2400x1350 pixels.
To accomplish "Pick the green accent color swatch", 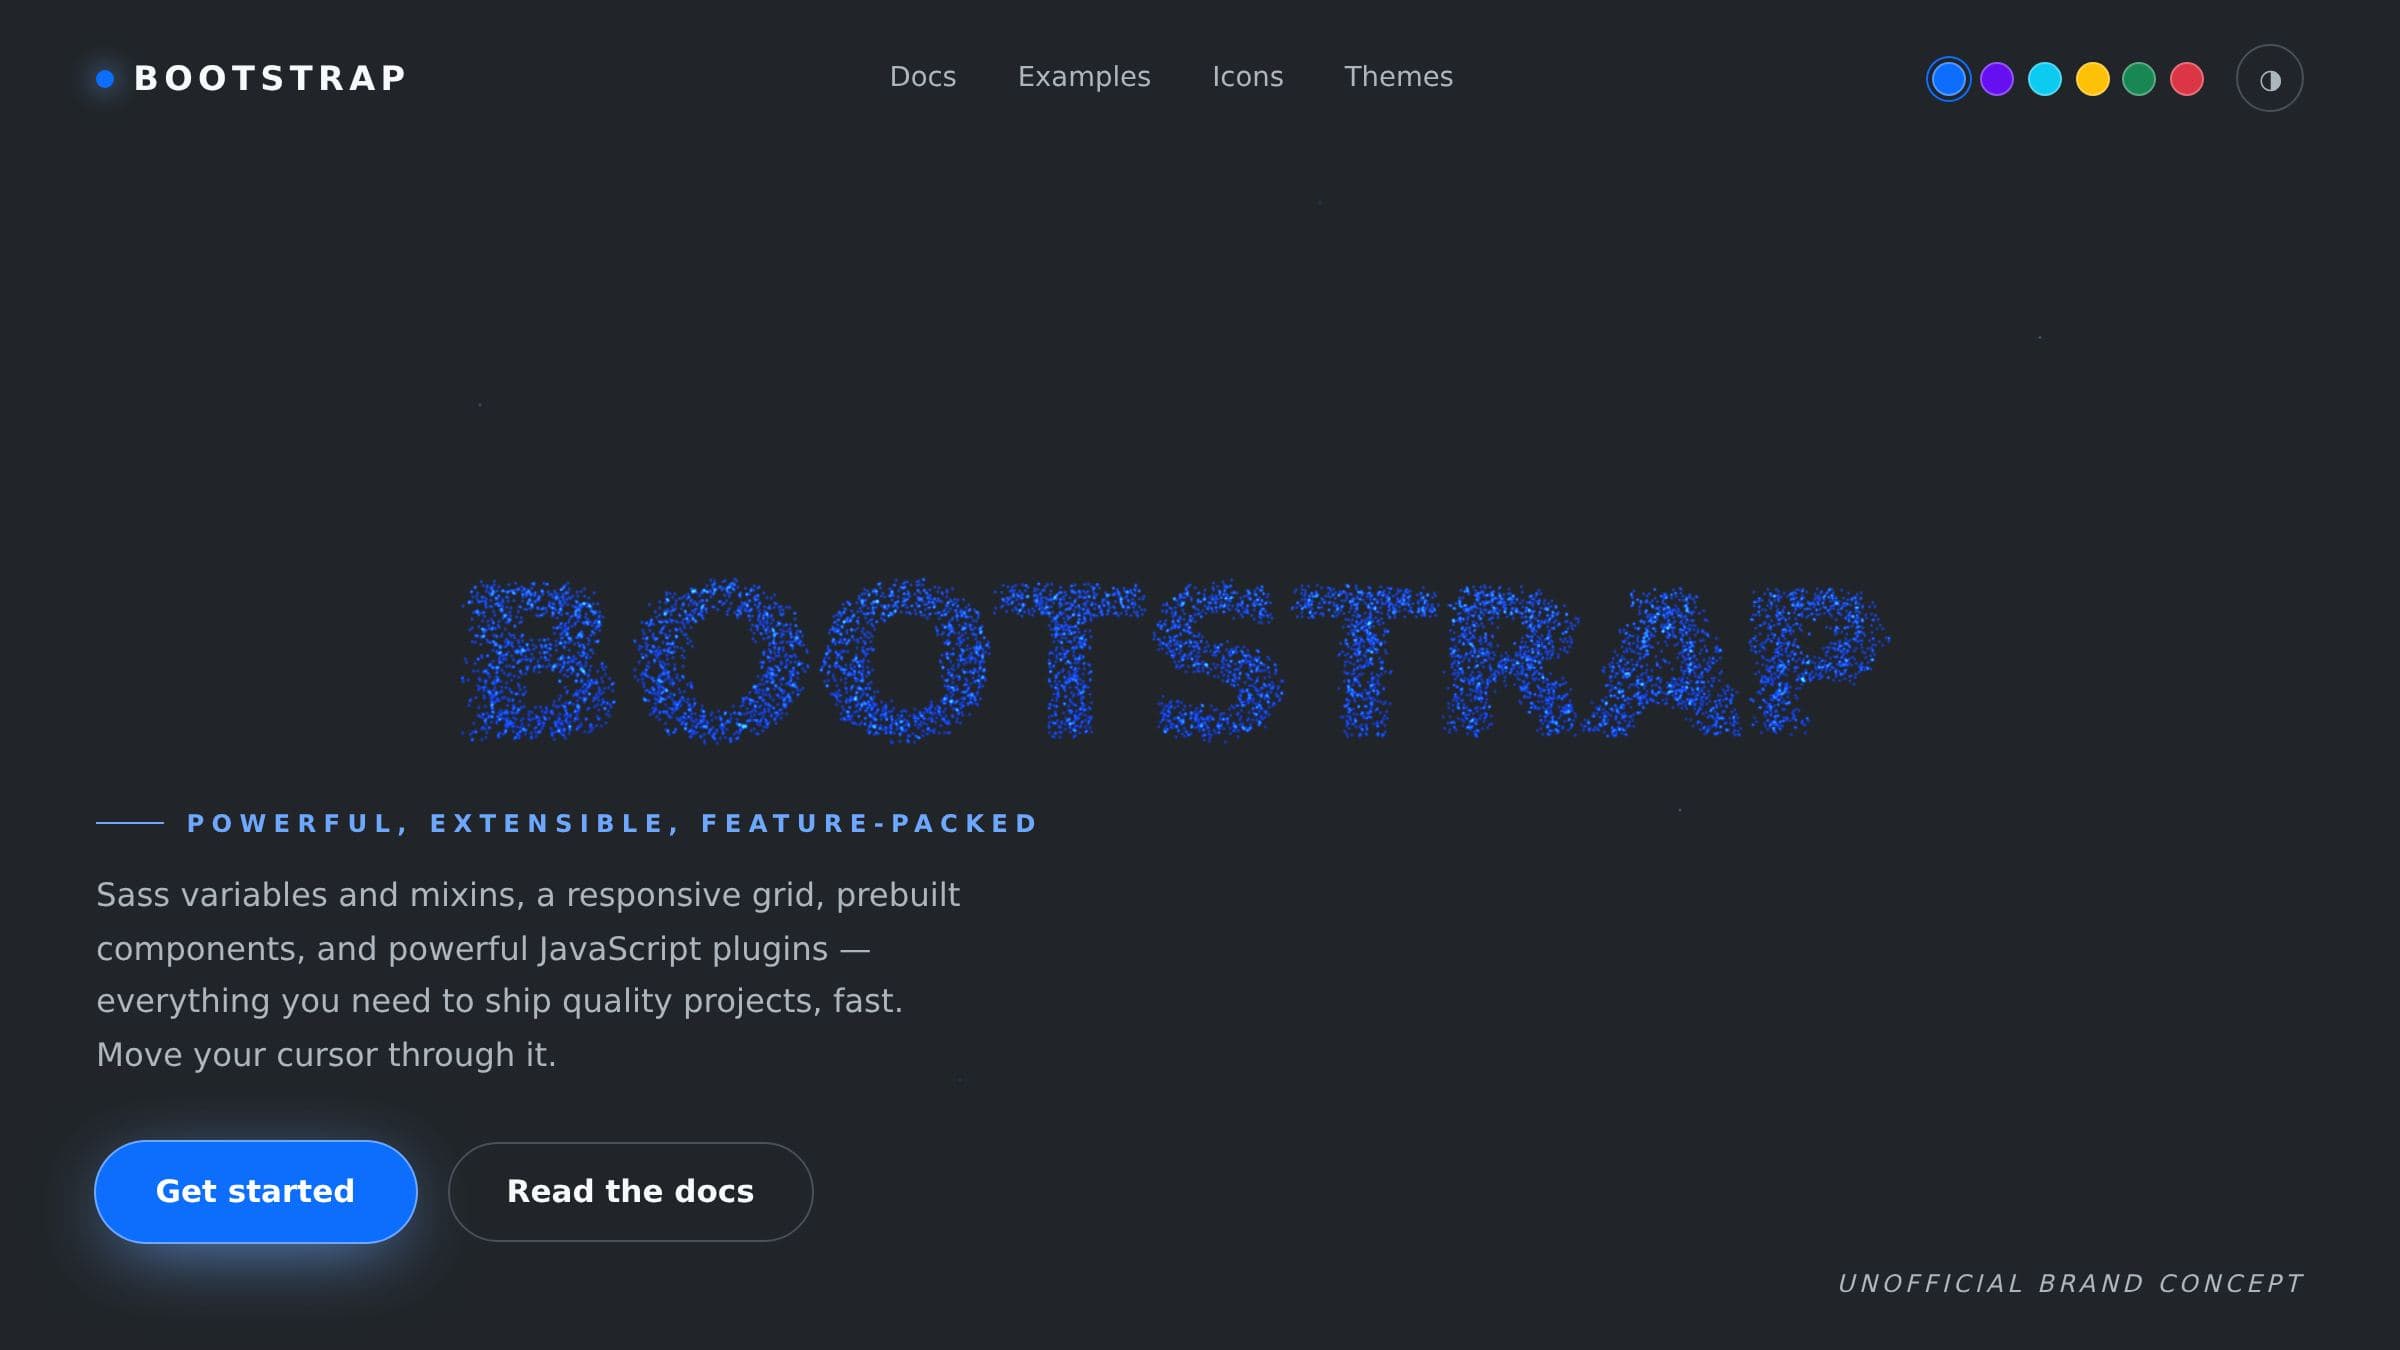I will point(2139,79).
